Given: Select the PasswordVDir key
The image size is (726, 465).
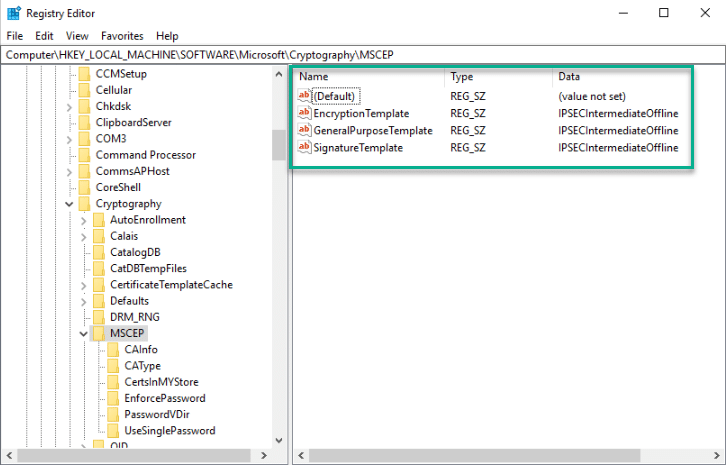Looking at the screenshot, I should tap(157, 415).
